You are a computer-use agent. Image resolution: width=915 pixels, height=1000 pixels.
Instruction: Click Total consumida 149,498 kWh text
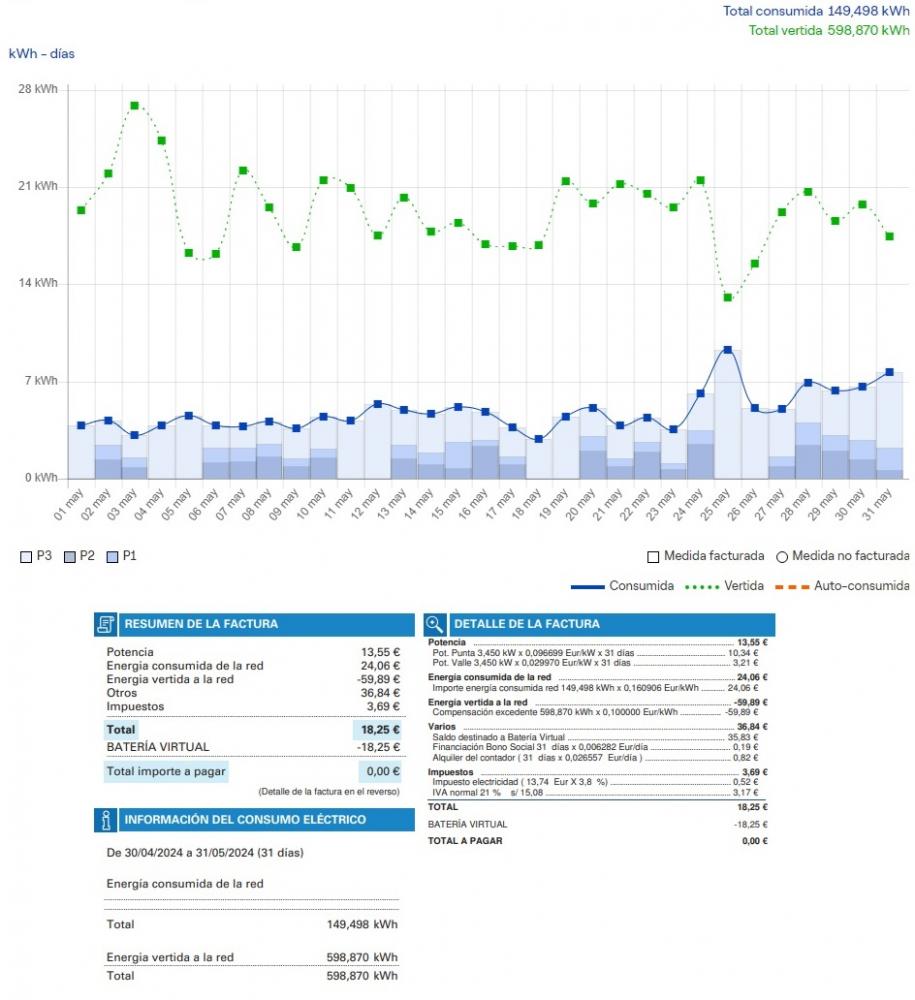click(816, 11)
